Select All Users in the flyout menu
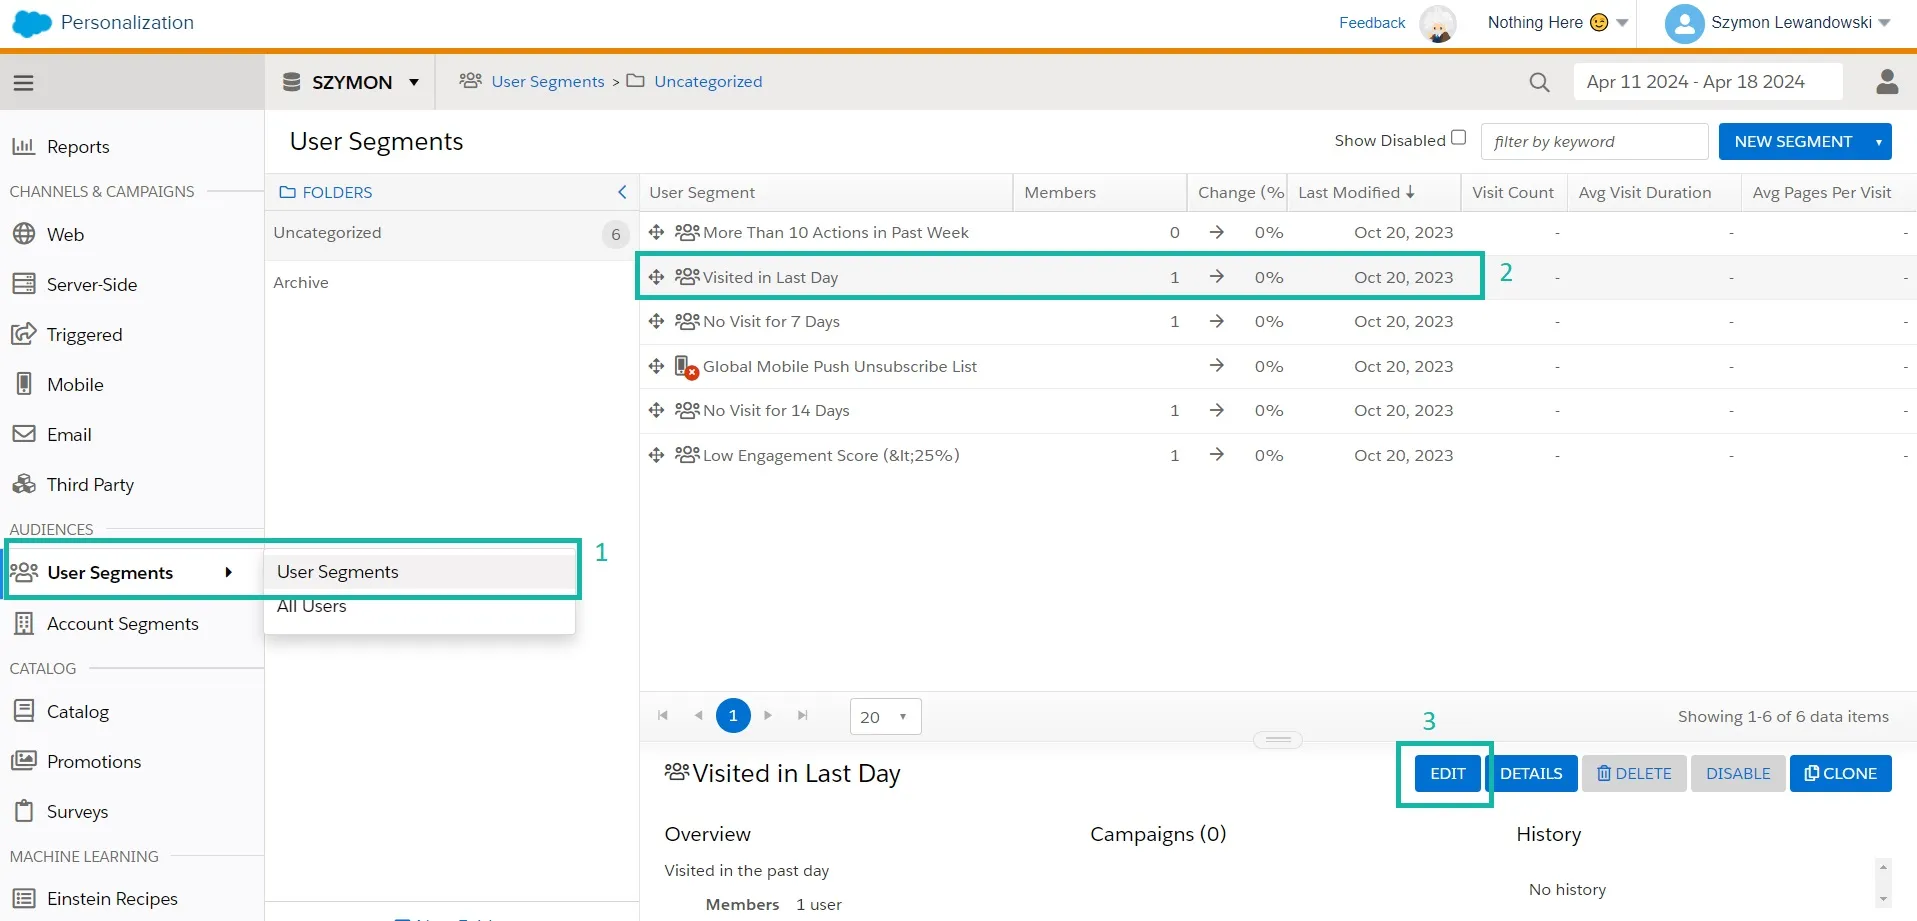This screenshot has width=1917, height=921. [x=311, y=606]
